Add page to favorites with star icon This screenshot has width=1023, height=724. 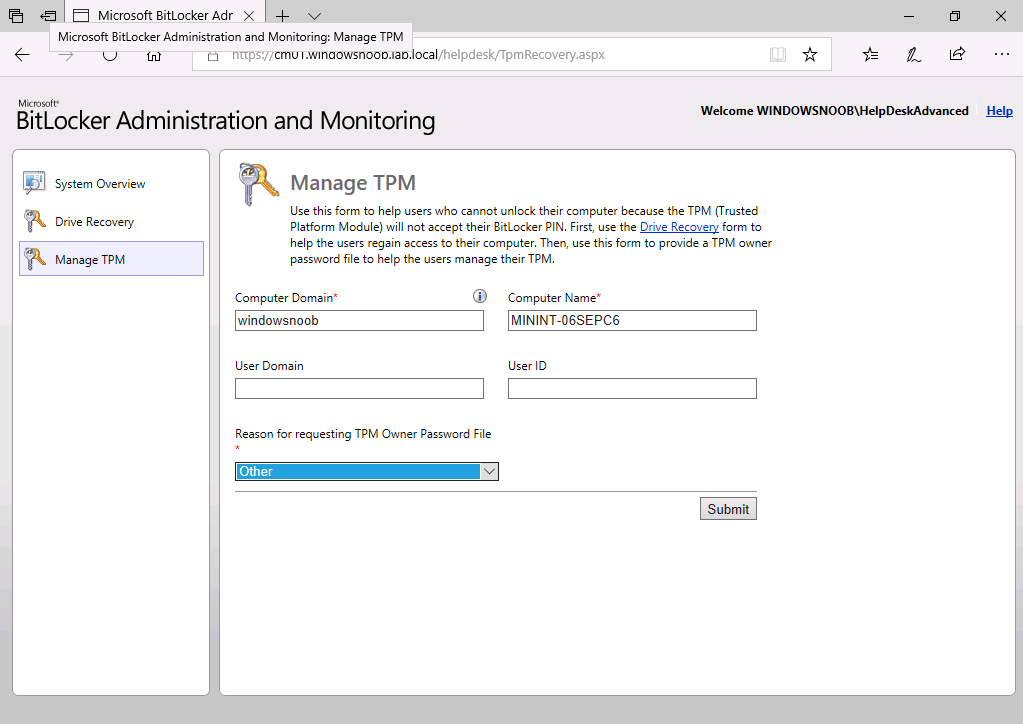tap(810, 55)
